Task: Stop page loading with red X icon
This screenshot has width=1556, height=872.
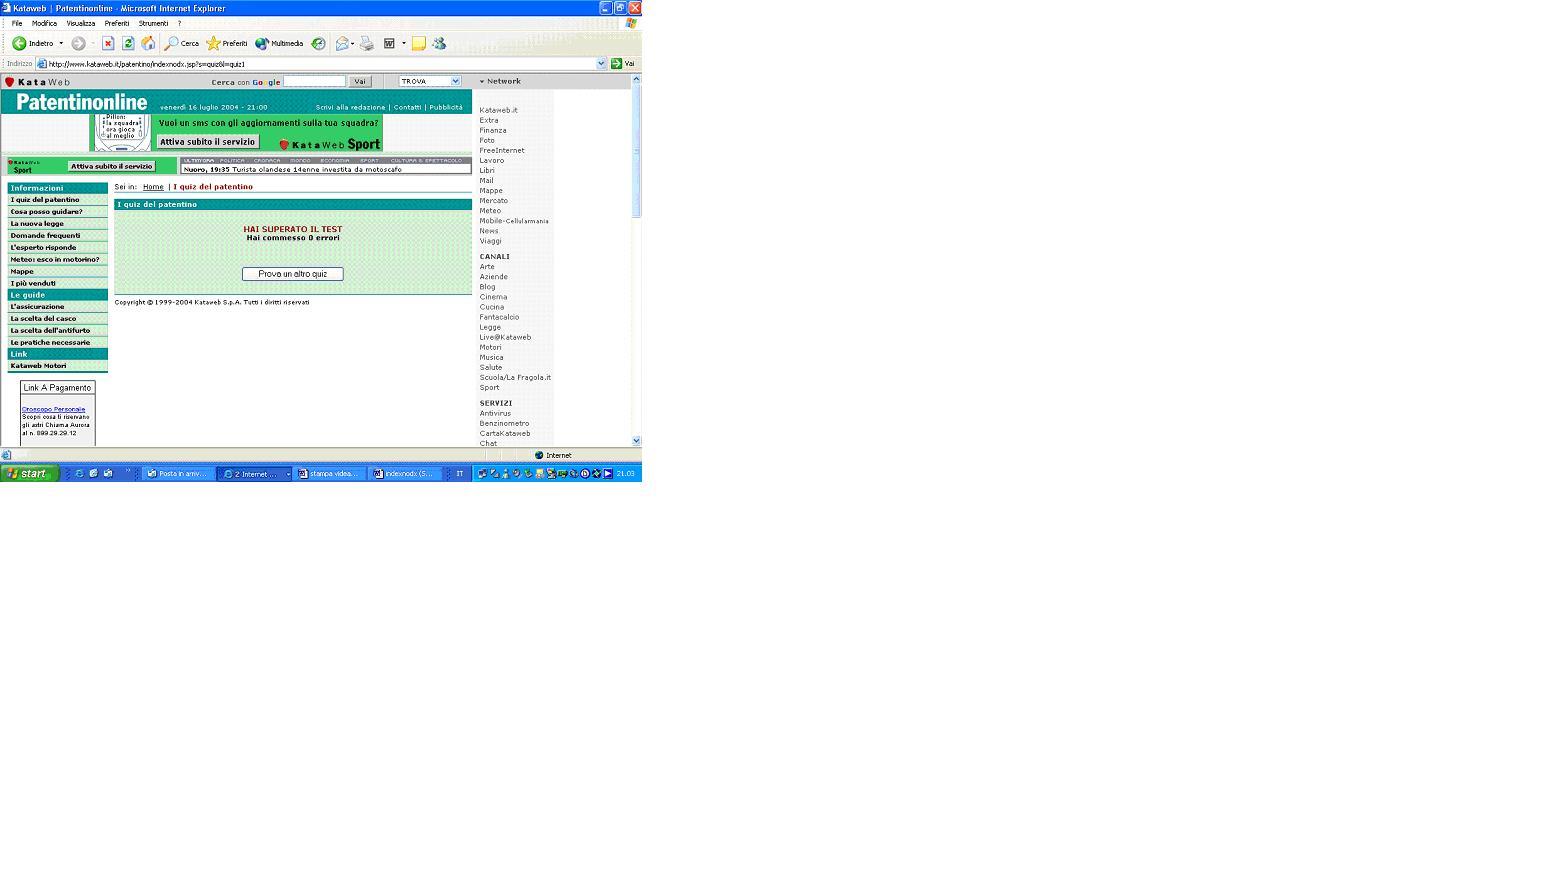Action: (108, 43)
